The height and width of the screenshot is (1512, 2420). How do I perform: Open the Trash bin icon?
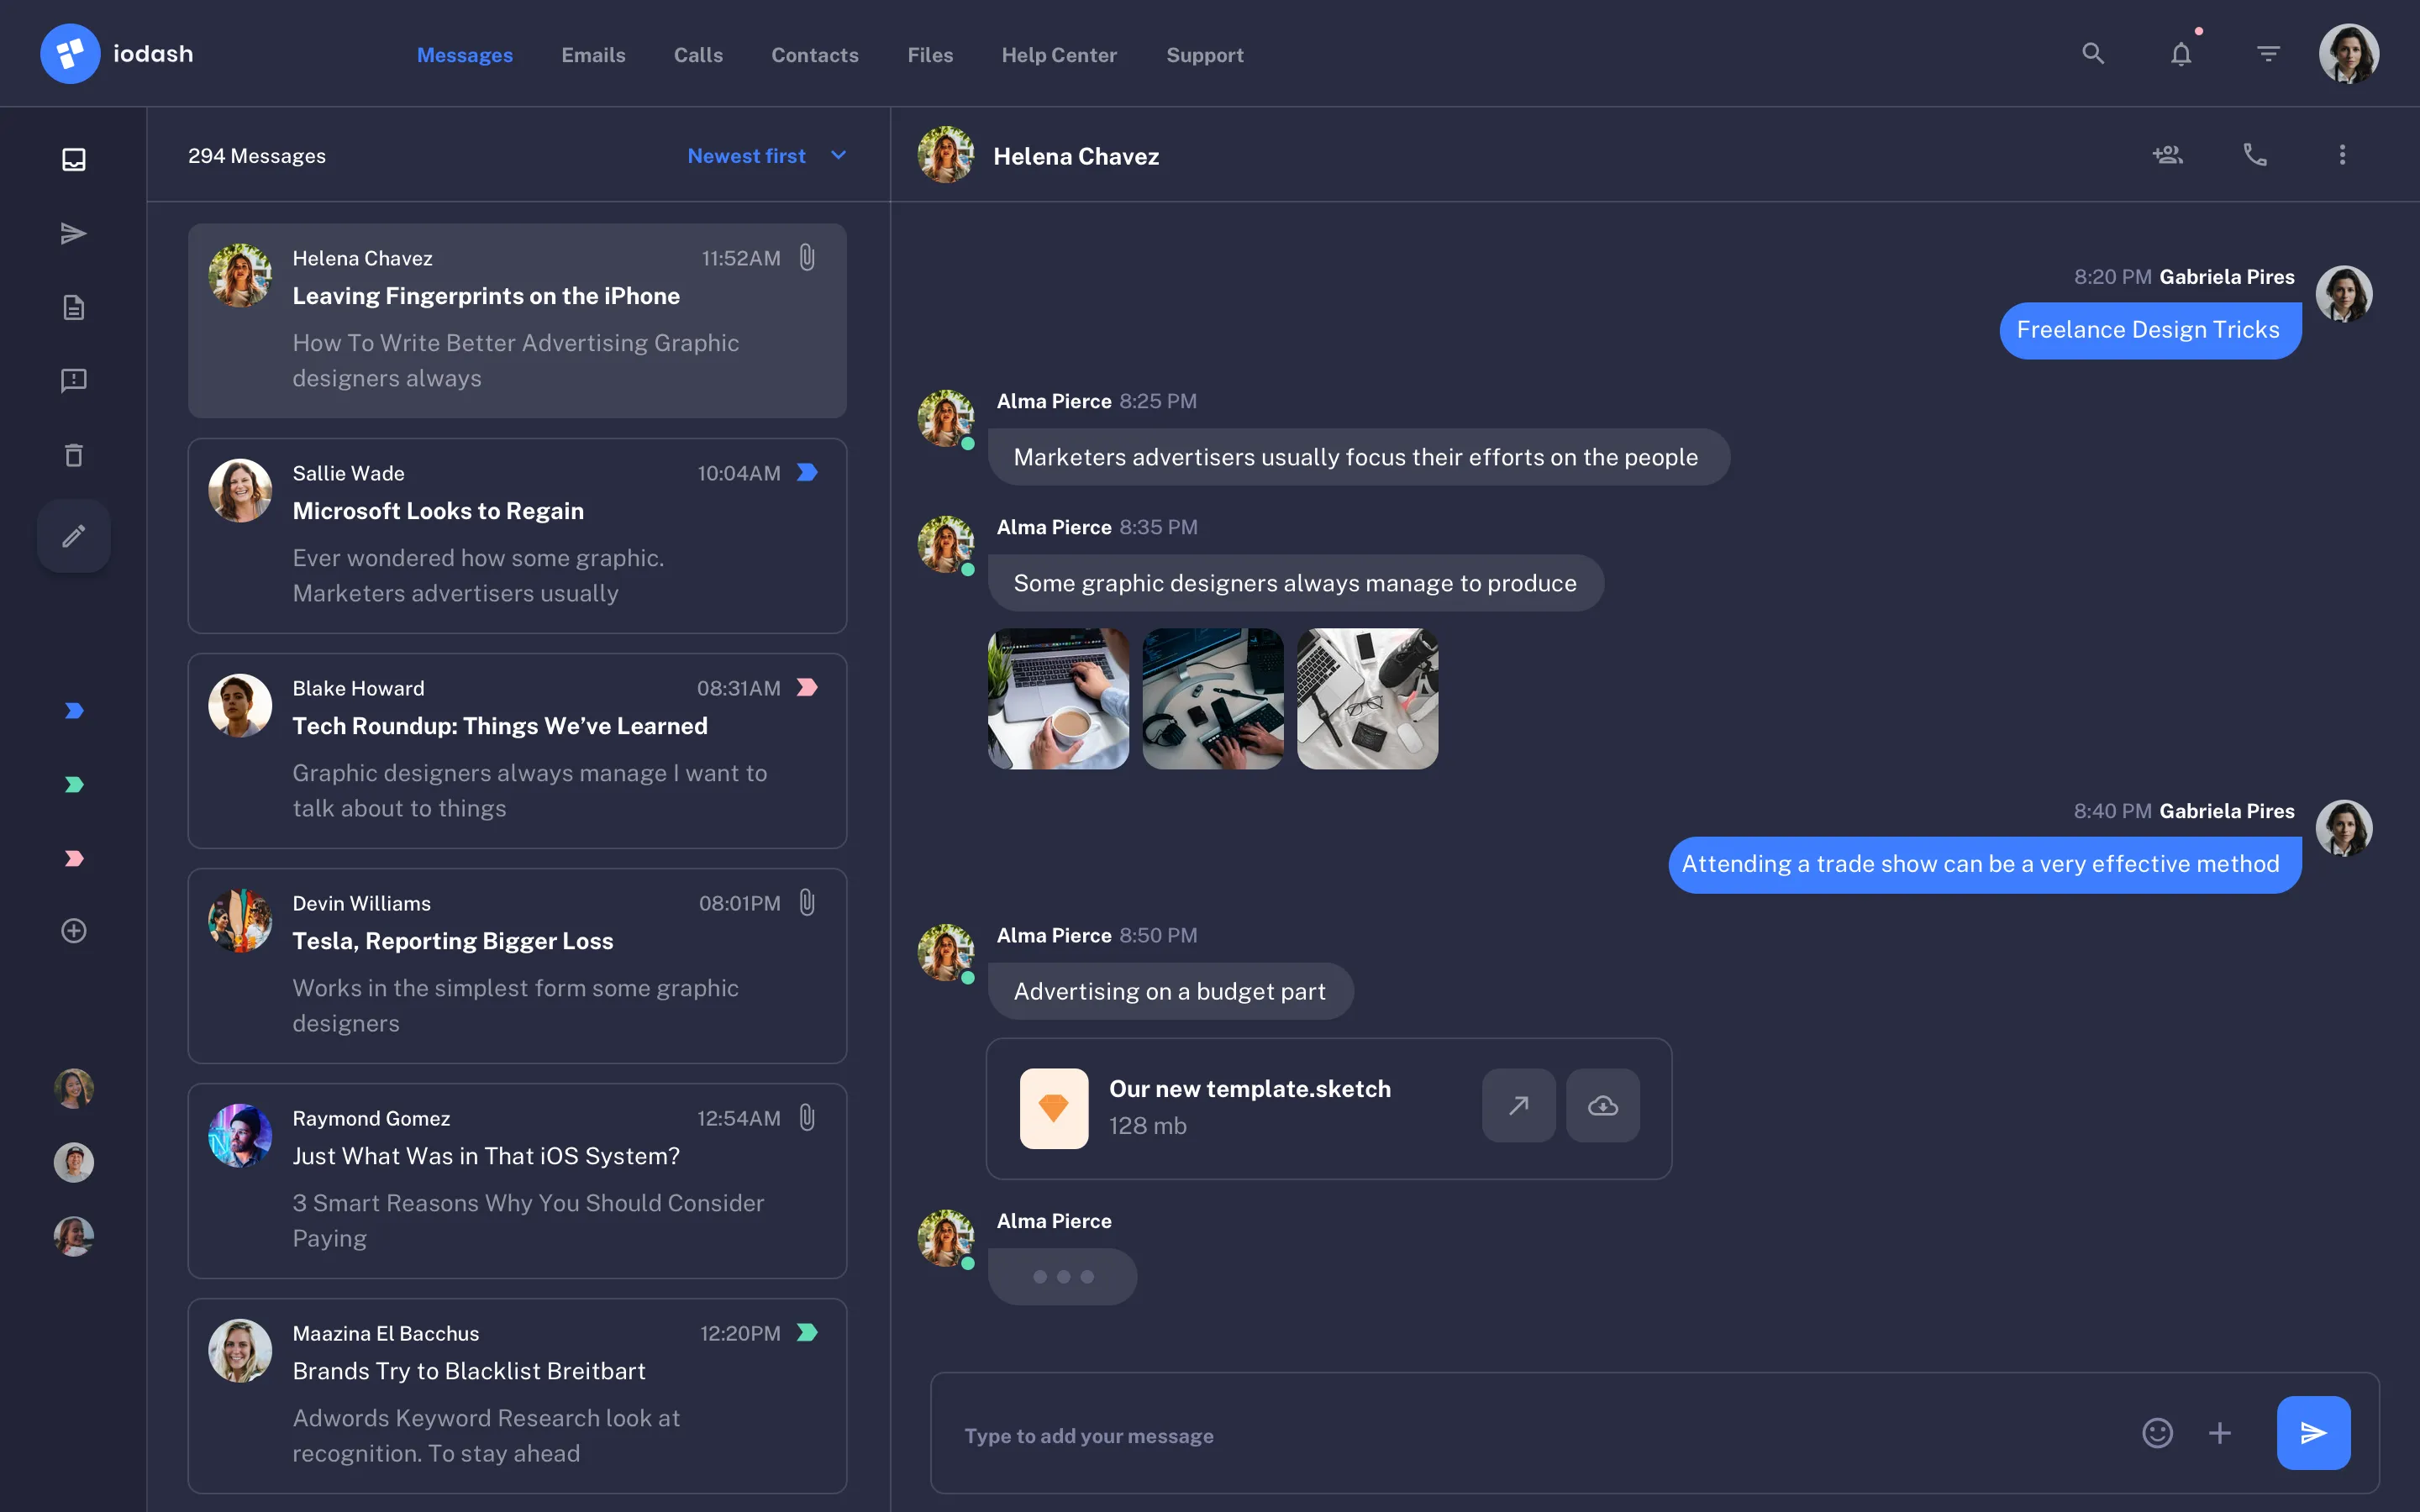coord(73,455)
